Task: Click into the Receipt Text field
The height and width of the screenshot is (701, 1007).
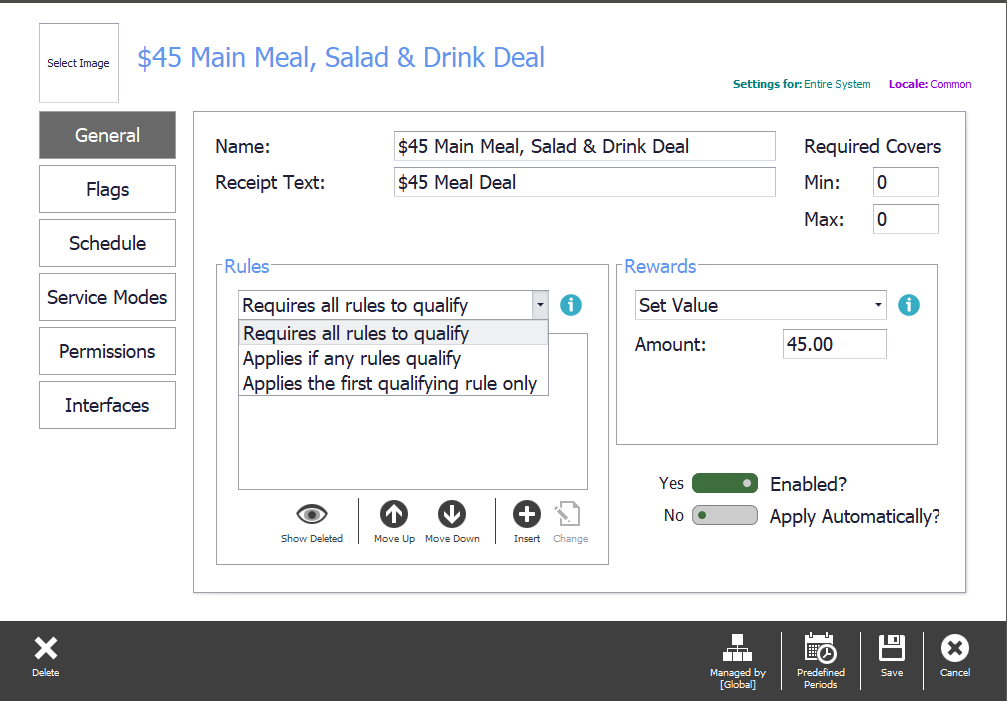Action: (584, 182)
